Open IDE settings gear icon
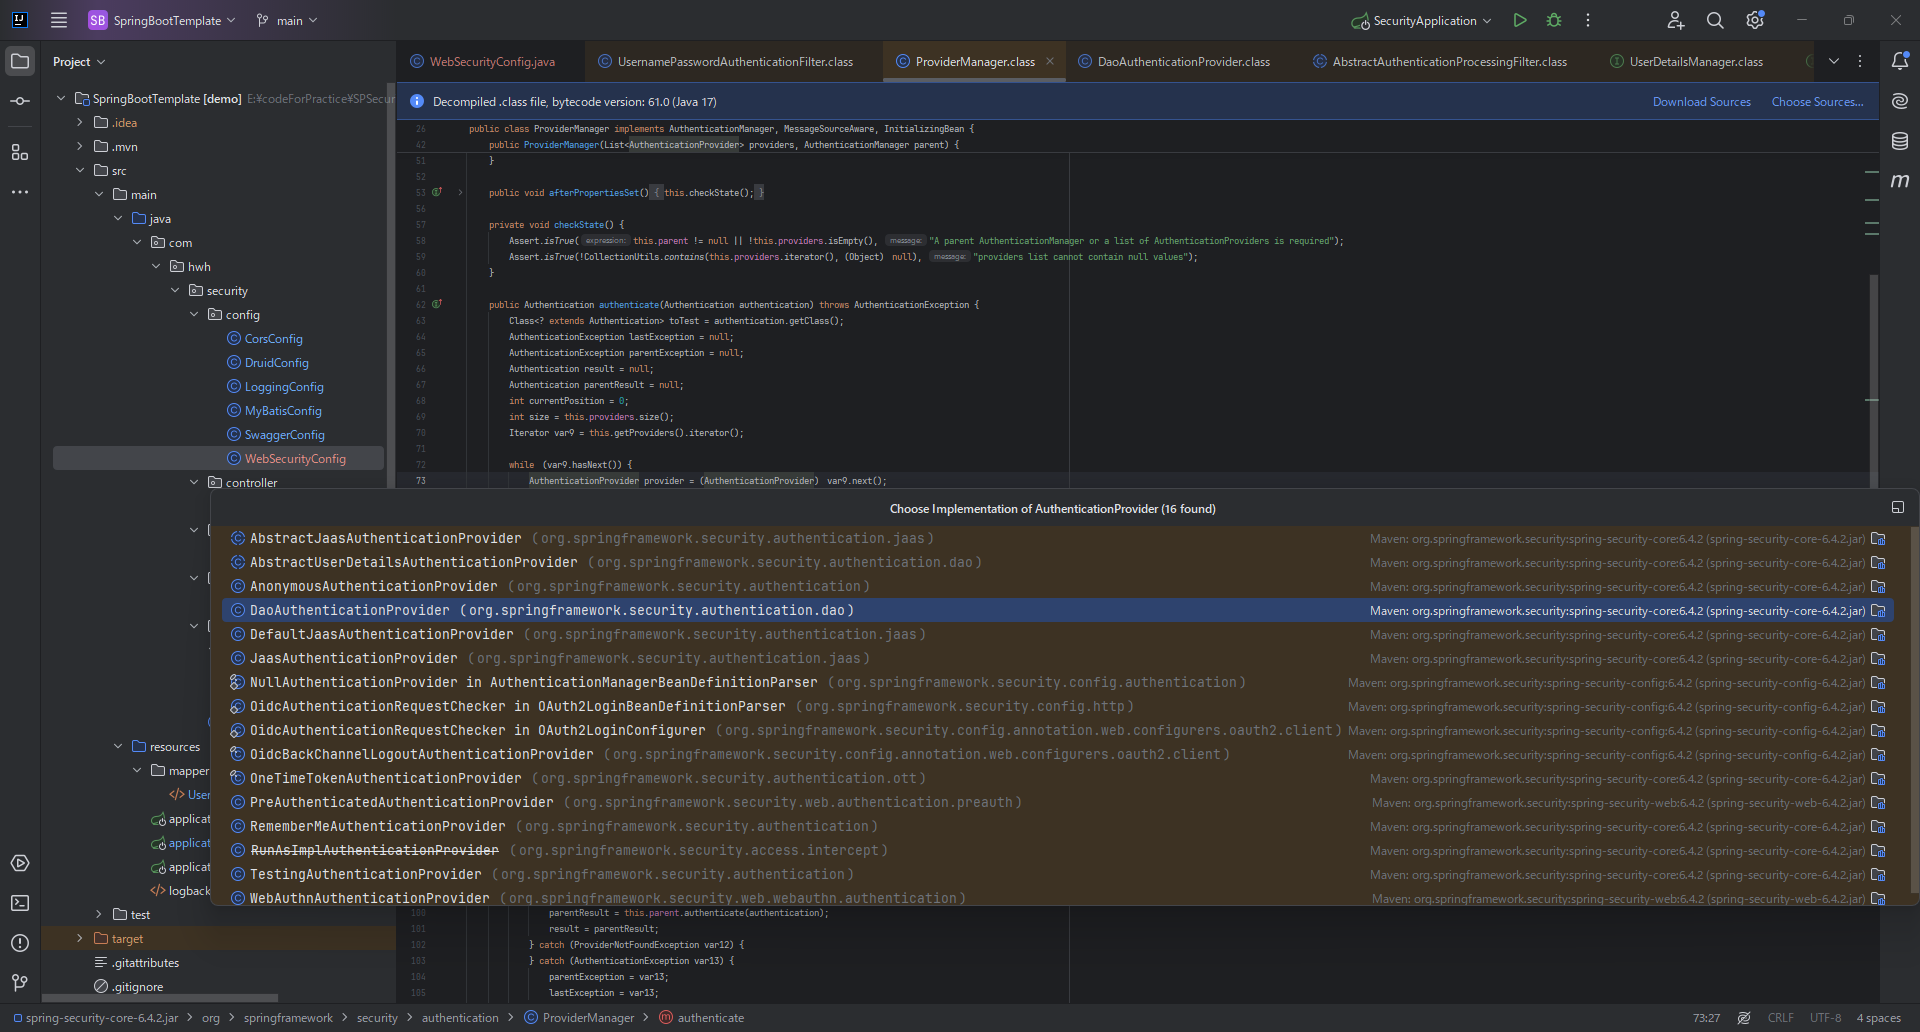The height and width of the screenshot is (1032, 1920). pyautogui.click(x=1755, y=20)
